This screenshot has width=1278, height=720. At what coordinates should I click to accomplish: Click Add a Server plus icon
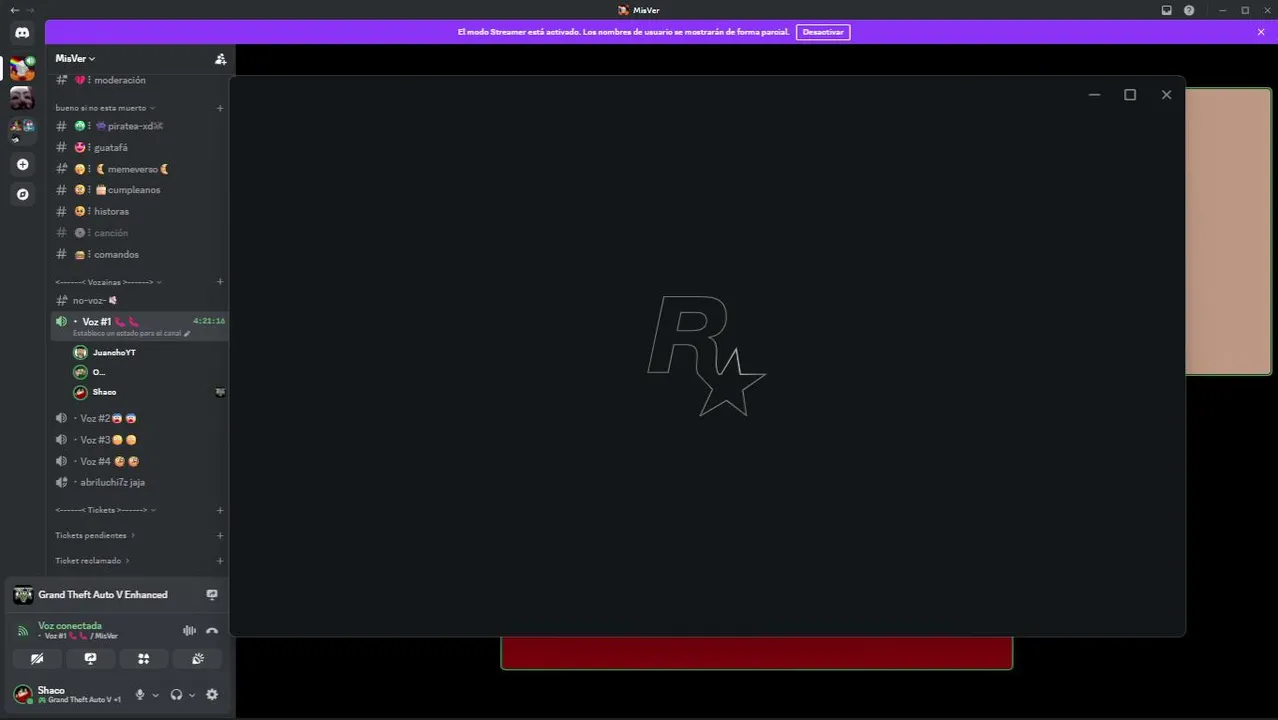[22, 164]
